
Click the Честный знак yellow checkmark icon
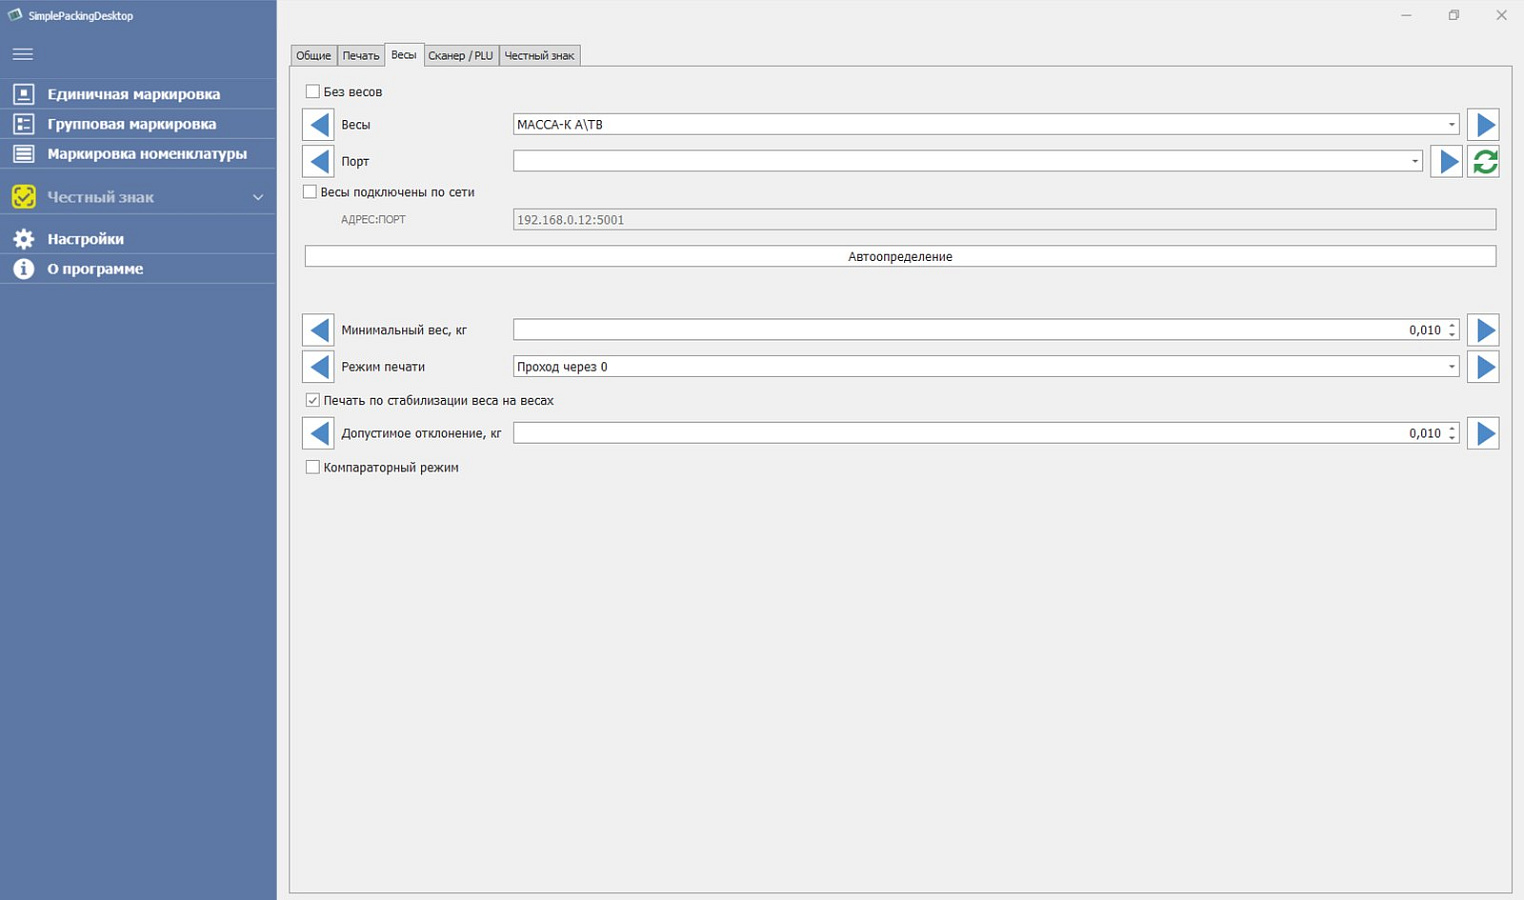24,197
